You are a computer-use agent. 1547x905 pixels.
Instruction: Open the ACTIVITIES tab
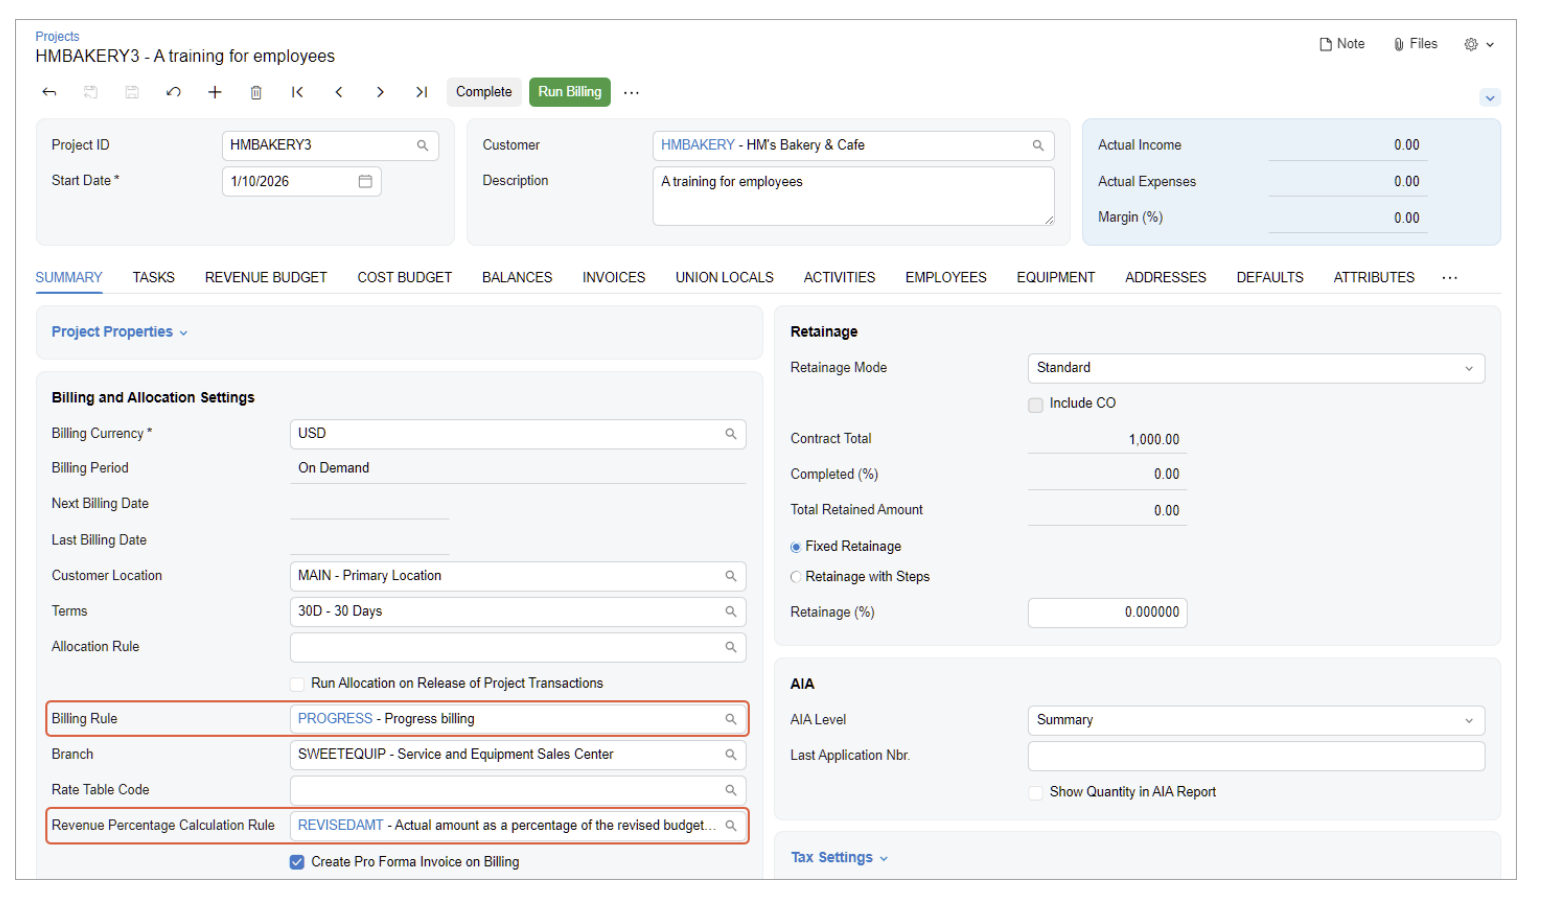click(x=840, y=278)
